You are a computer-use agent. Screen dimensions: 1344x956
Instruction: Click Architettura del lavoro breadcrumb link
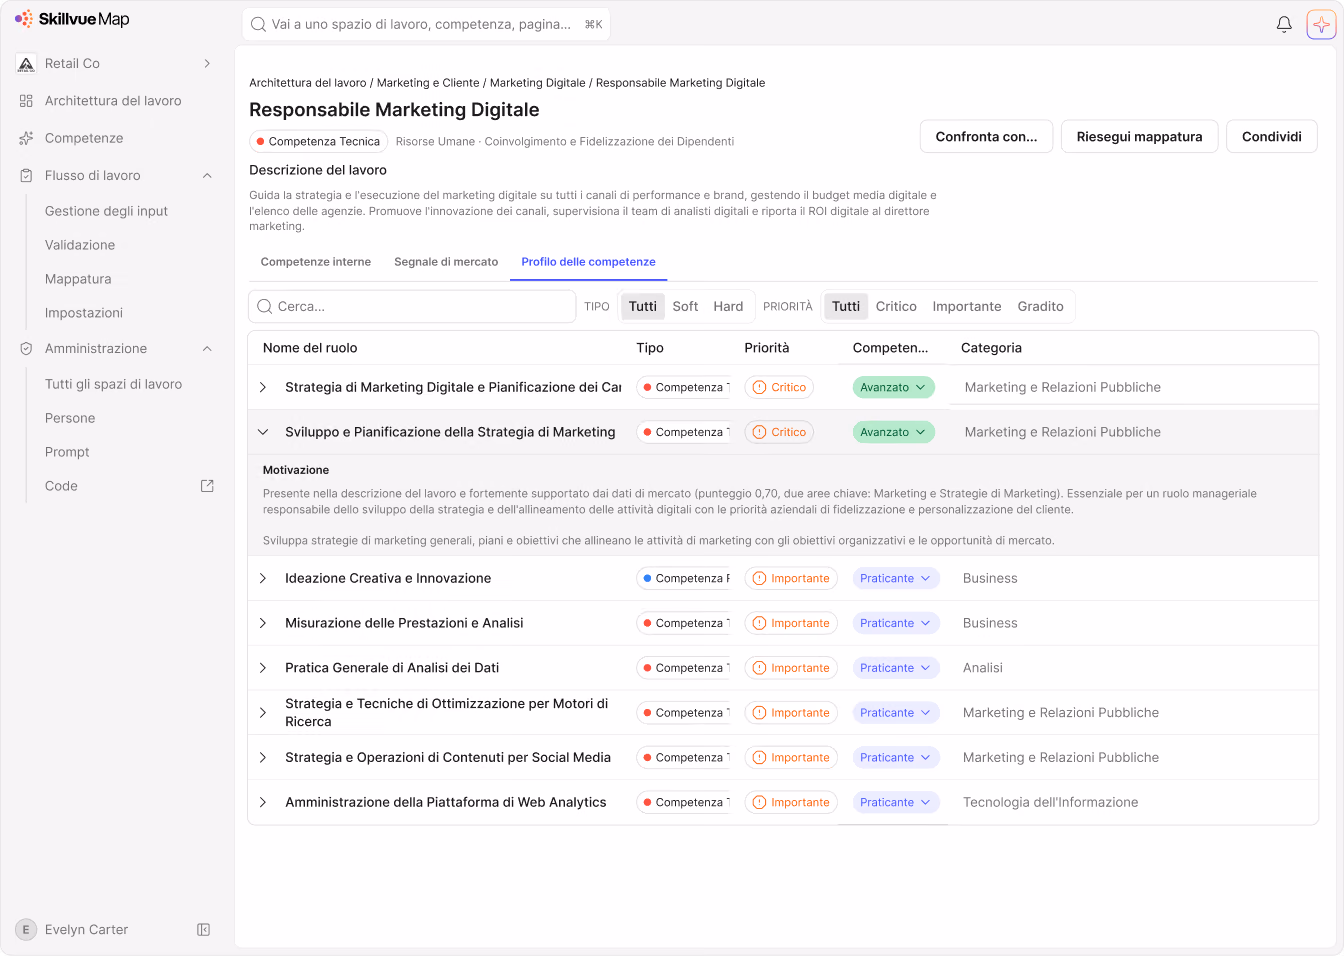tap(308, 83)
